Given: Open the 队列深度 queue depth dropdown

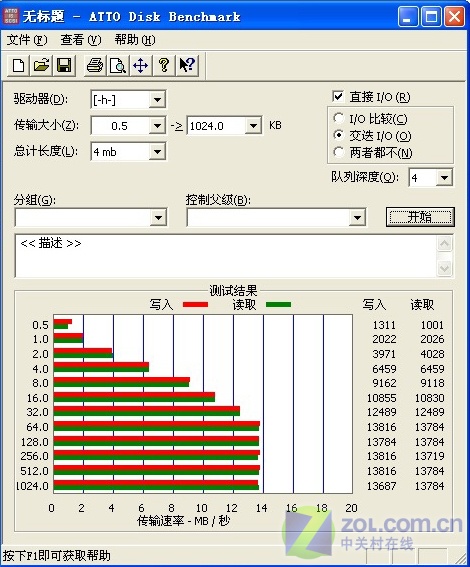Looking at the screenshot, I should click(444, 178).
